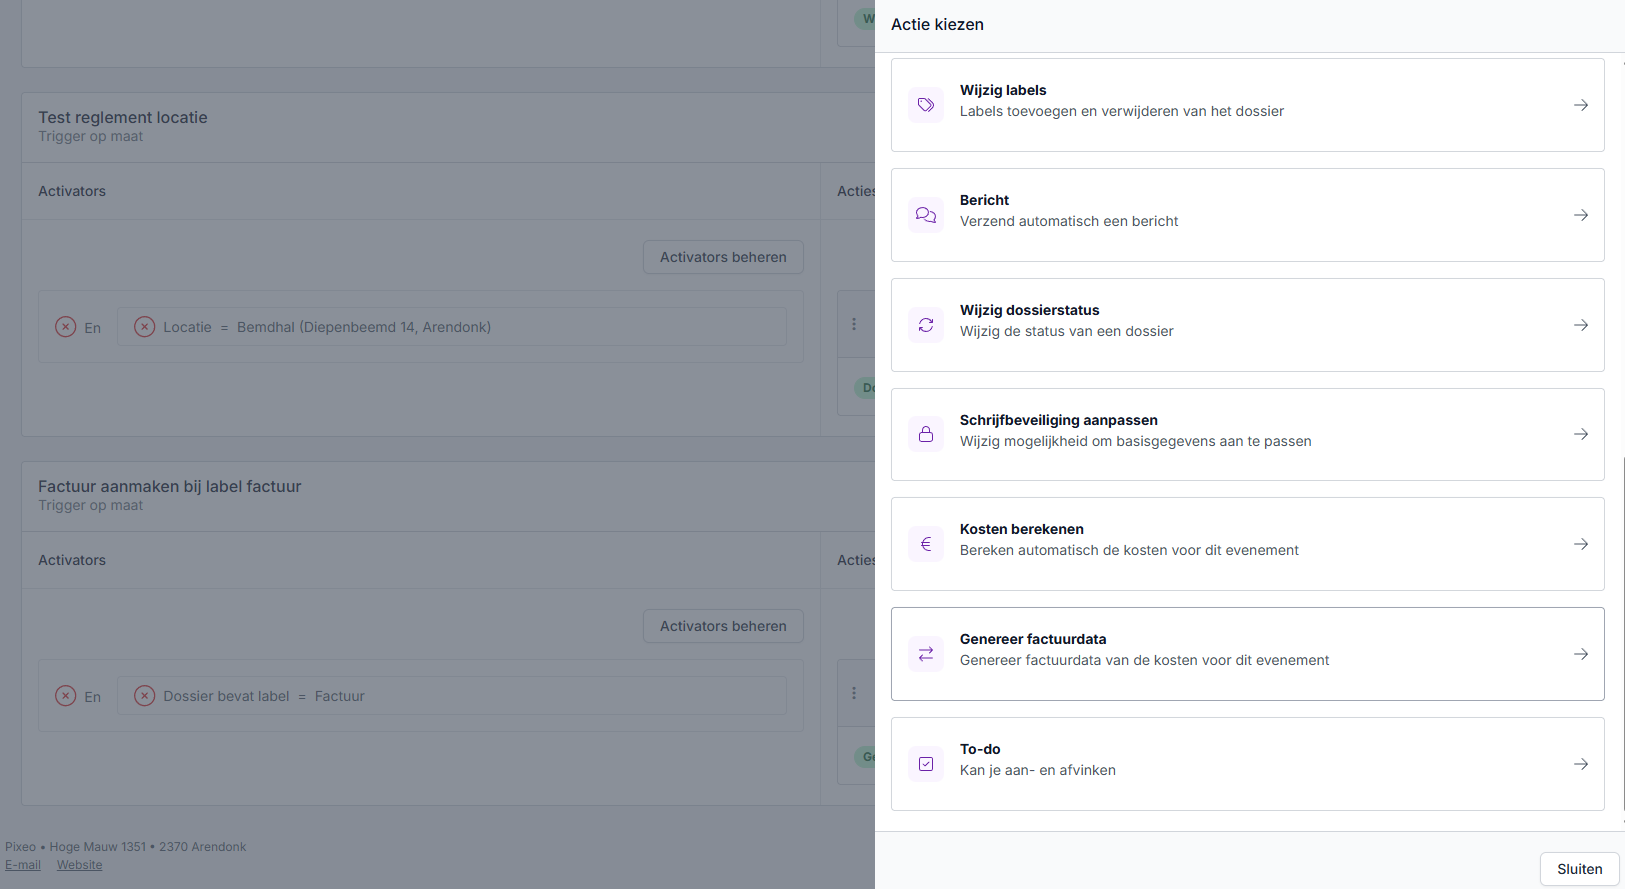Open the three-dot menu beside Locatie activator
Screen dimensions: 1625x889
coord(854,324)
